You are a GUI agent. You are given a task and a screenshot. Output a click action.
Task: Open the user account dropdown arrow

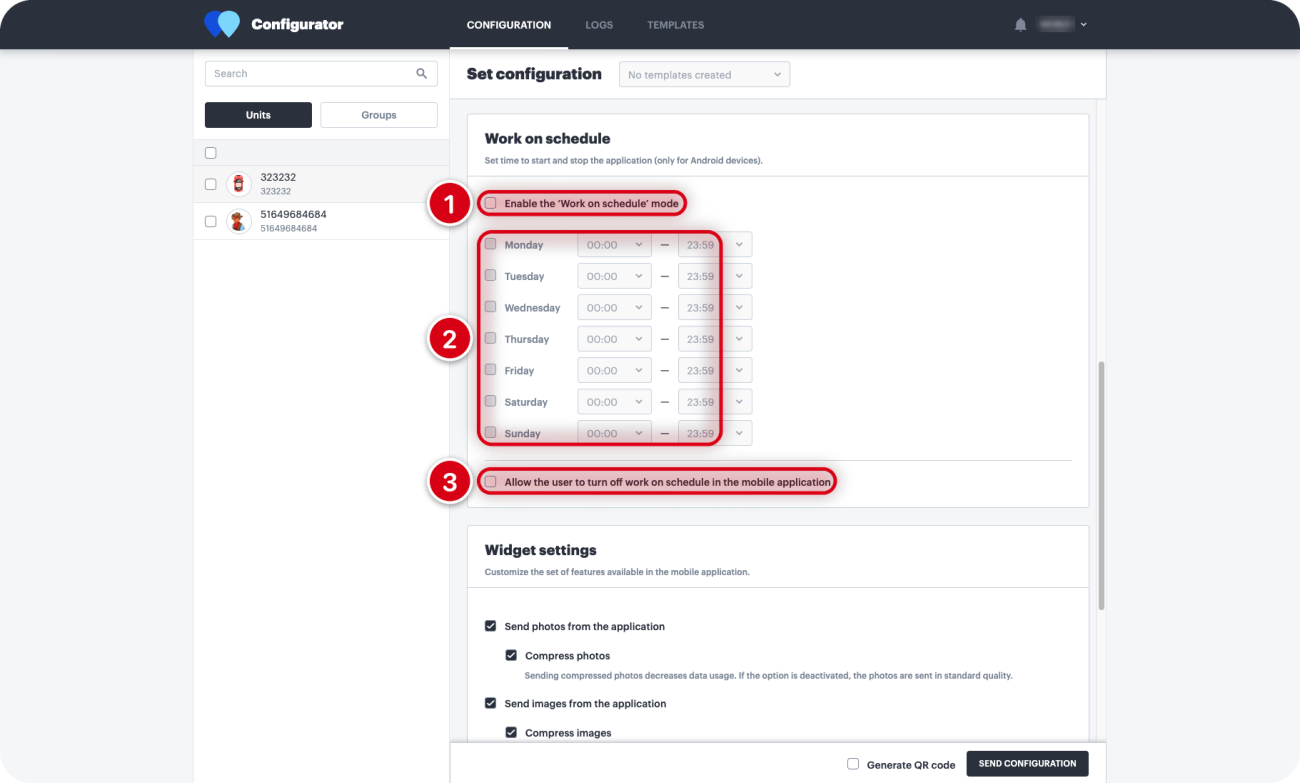click(1084, 25)
